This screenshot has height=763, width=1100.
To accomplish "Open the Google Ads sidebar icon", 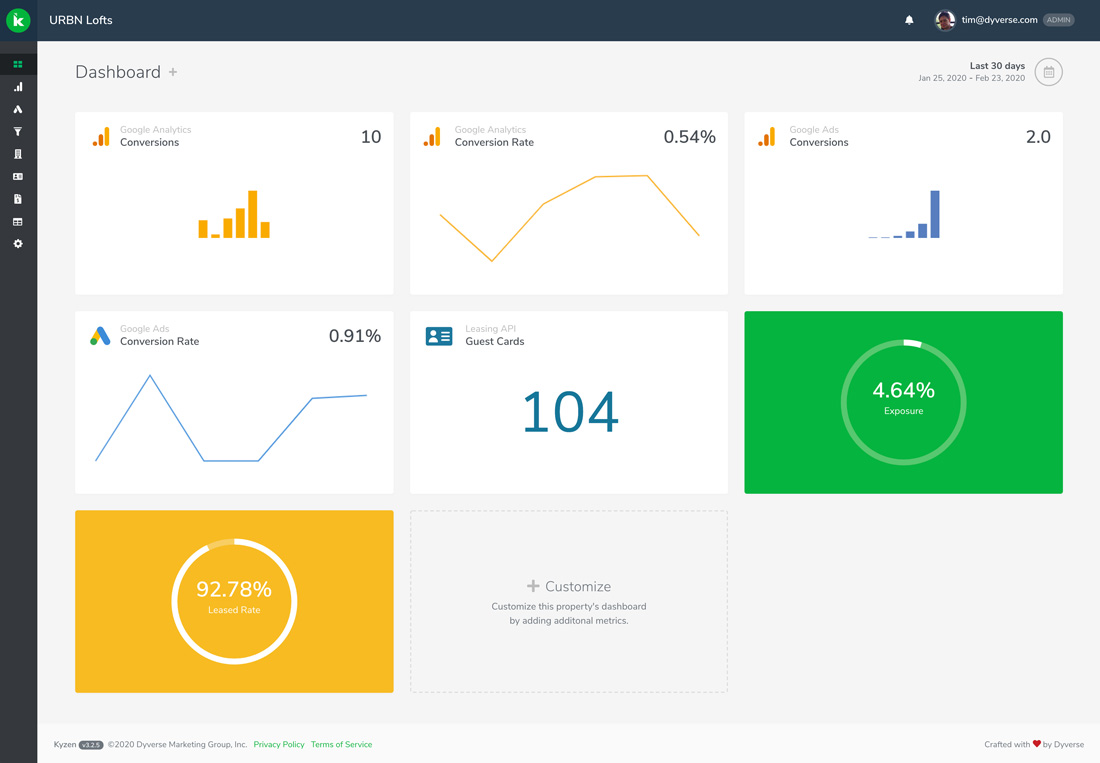I will [x=18, y=109].
